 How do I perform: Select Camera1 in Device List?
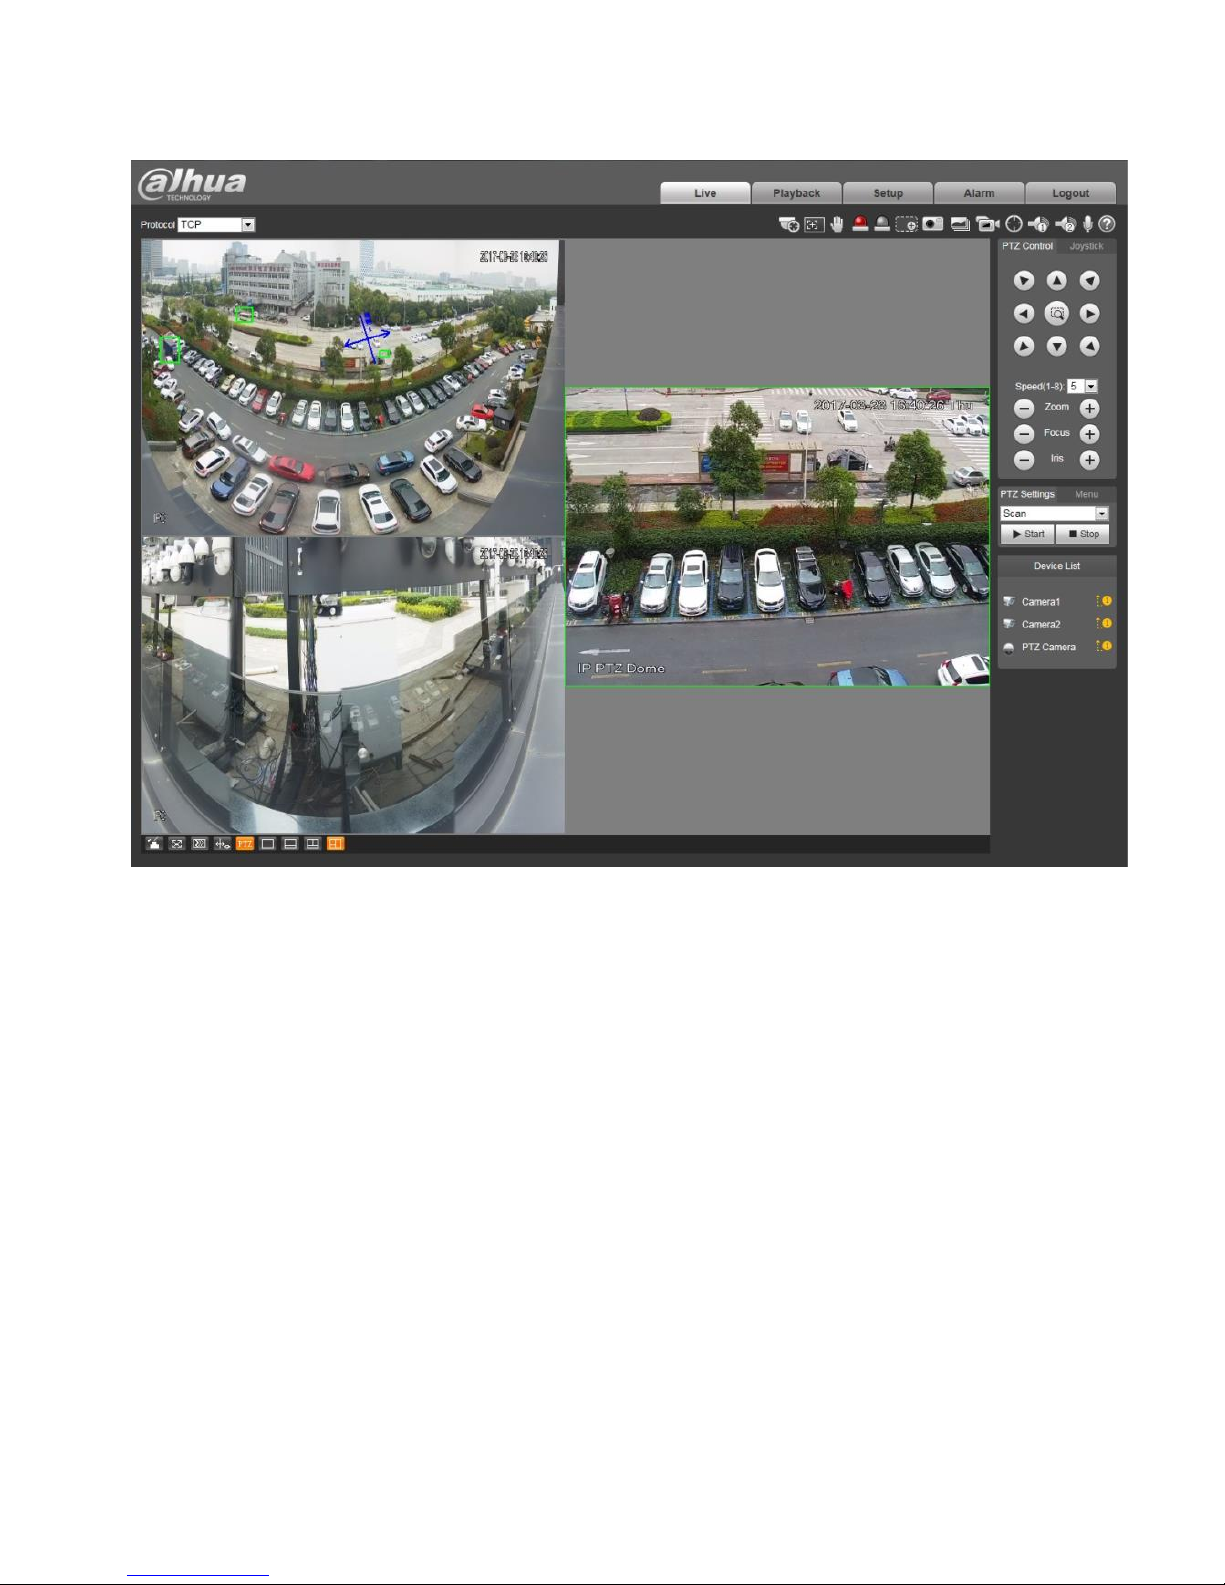point(1041,602)
